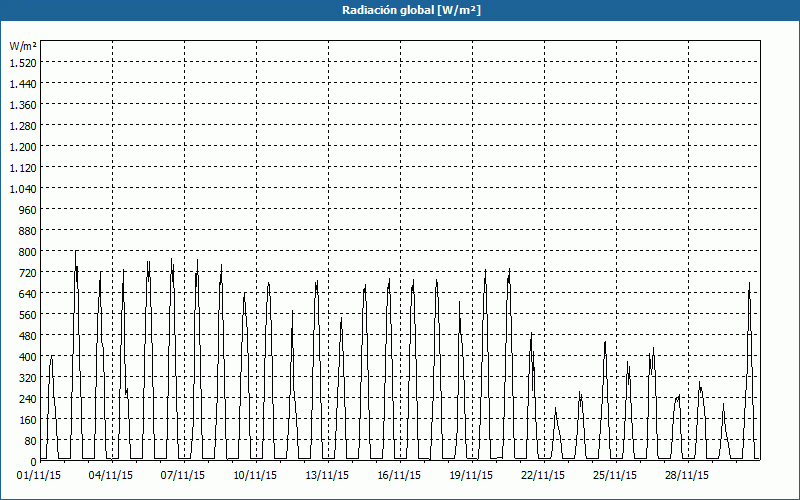Click the 0 y-axis value
The width and height of the screenshot is (800, 500).
tap(34, 462)
